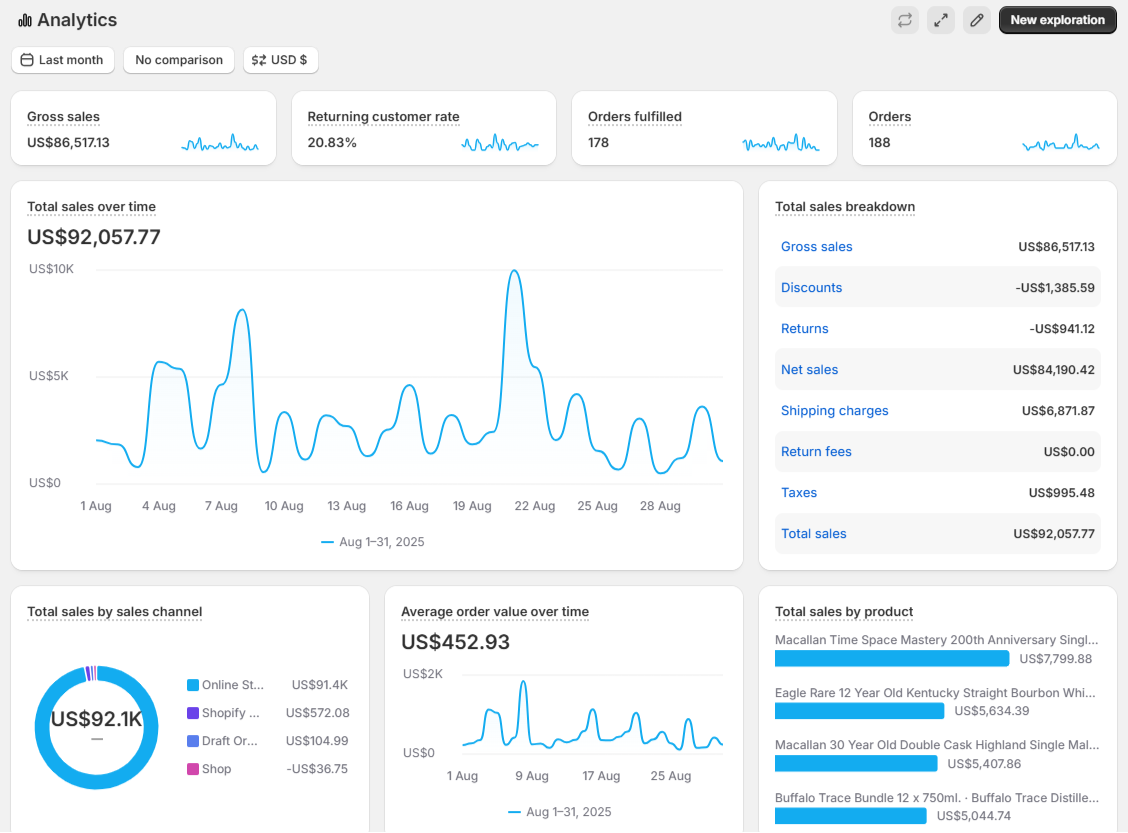Viewport: 1128px width, 833px height.
Task: Open the USD $ currency selector
Action: click(280, 60)
